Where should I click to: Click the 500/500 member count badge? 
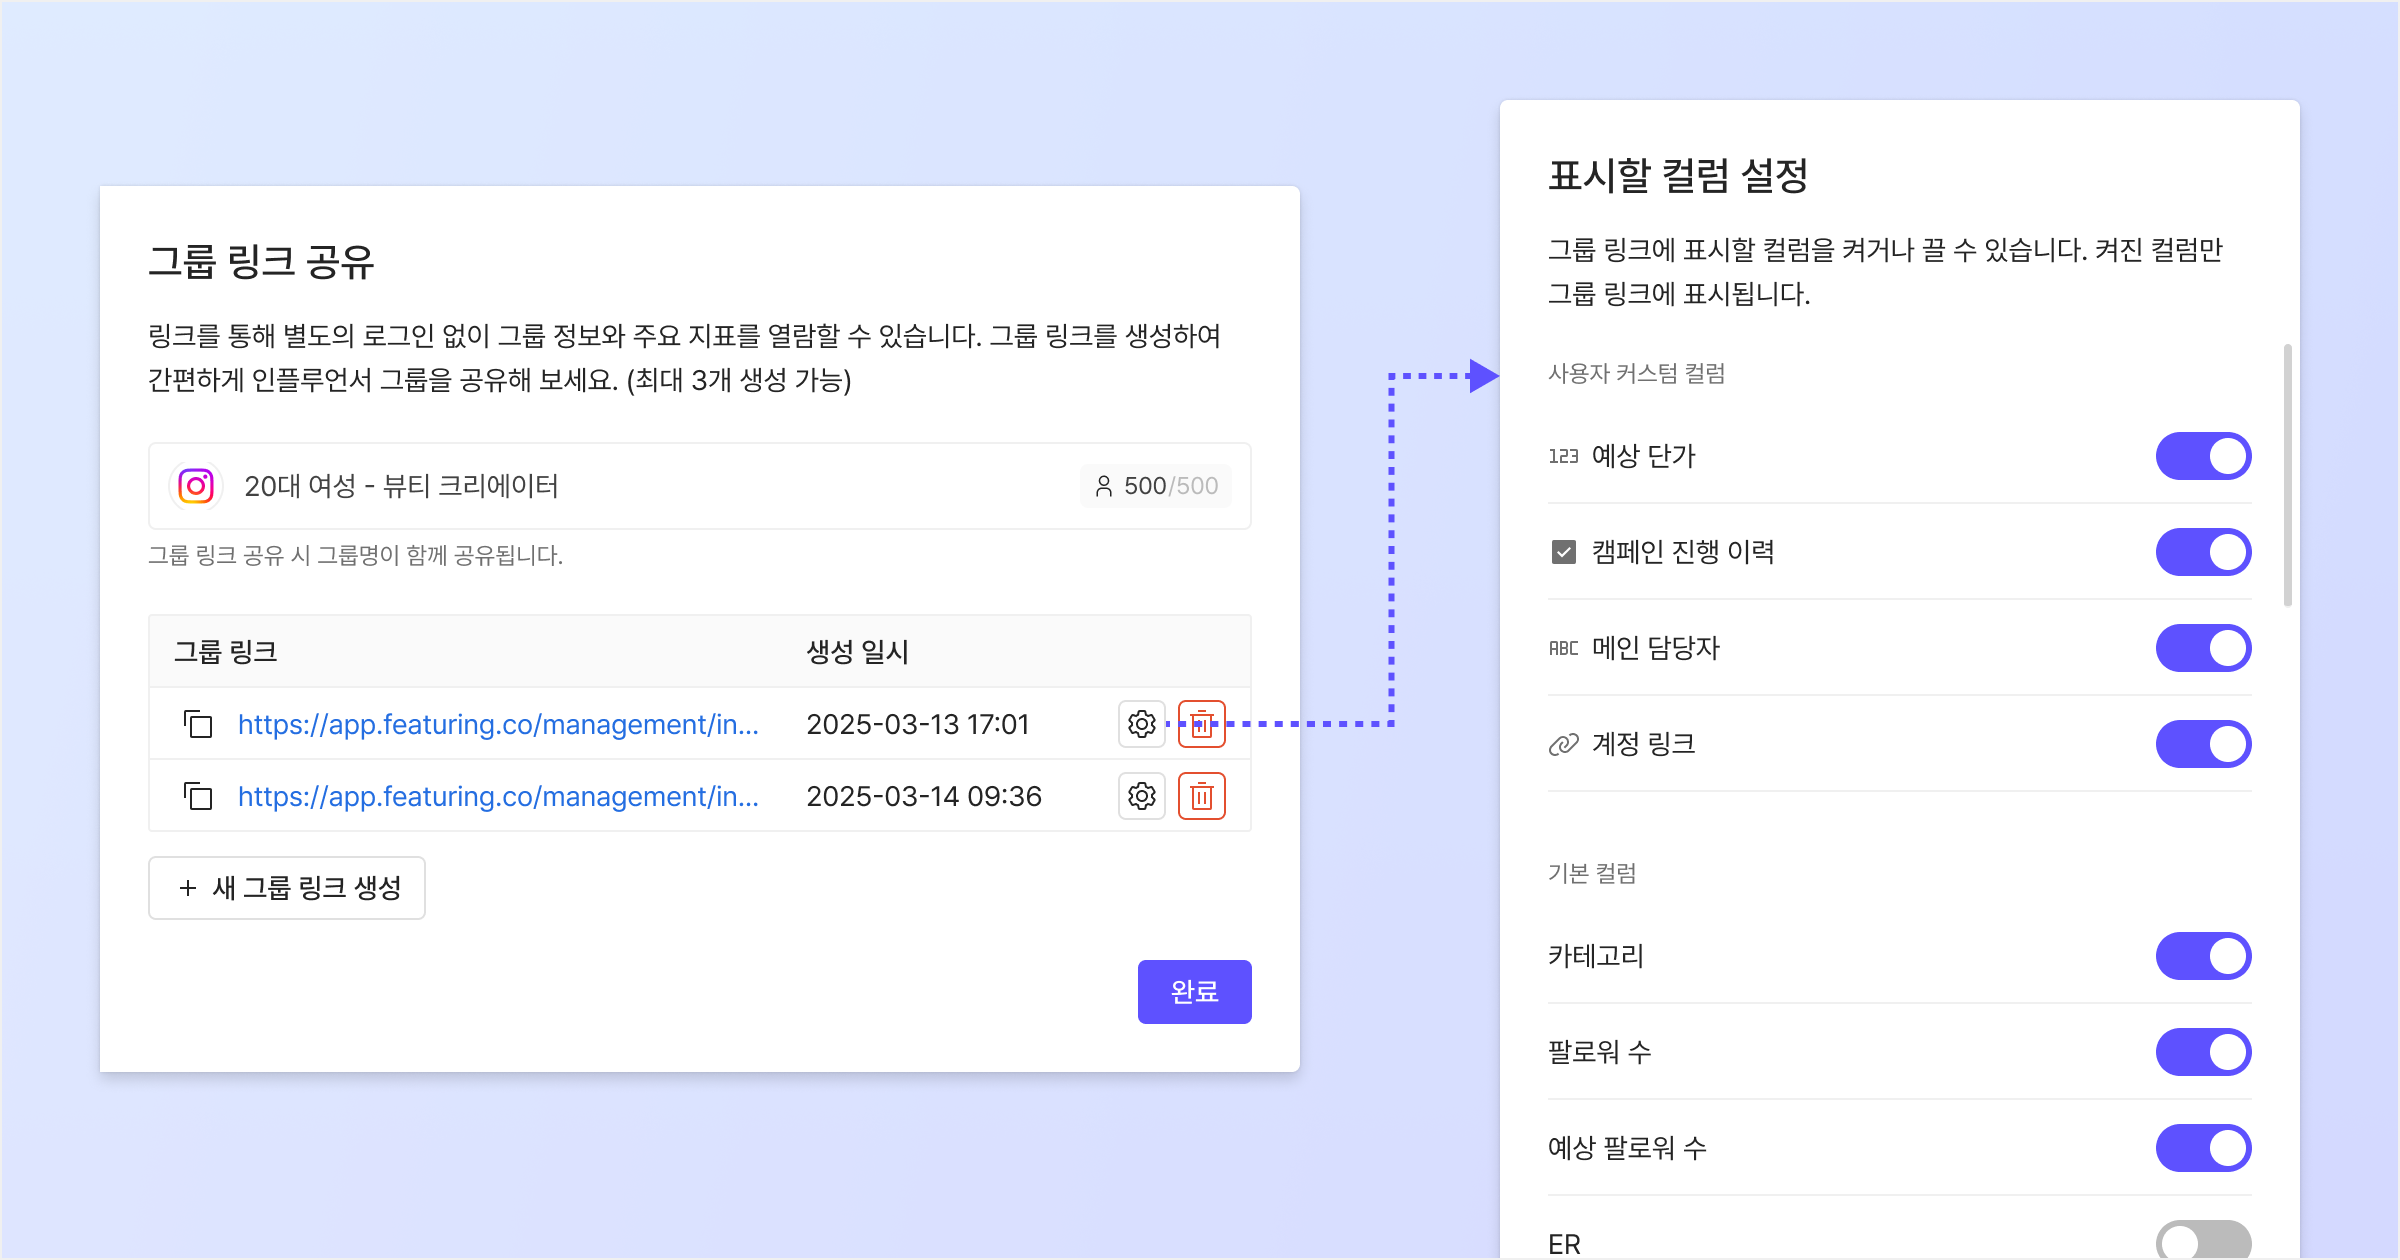[x=1156, y=486]
